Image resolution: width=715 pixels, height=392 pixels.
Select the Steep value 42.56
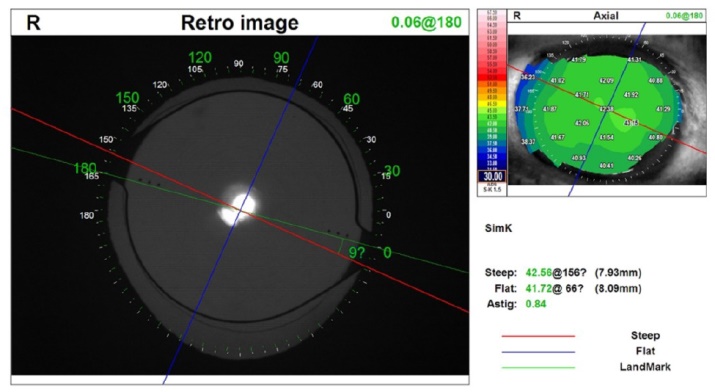[539, 273]
